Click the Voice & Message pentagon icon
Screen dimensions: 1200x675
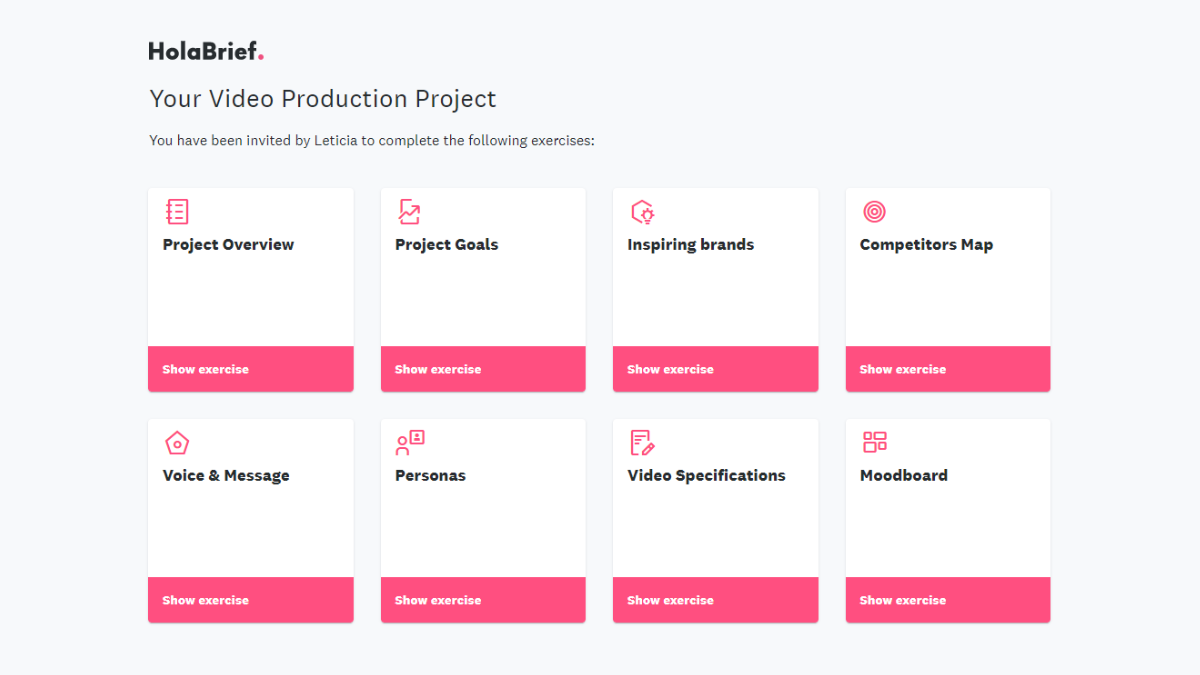(176, 443)
